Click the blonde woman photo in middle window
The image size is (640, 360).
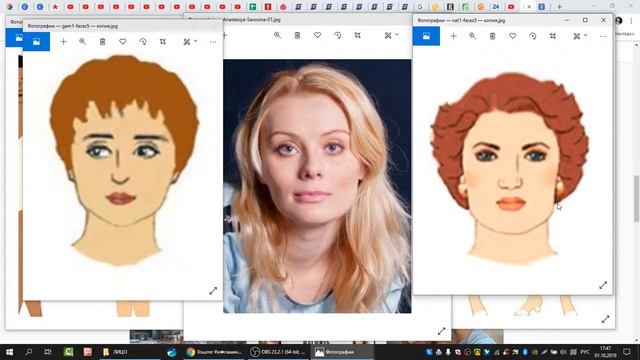(x=317, y=186)
